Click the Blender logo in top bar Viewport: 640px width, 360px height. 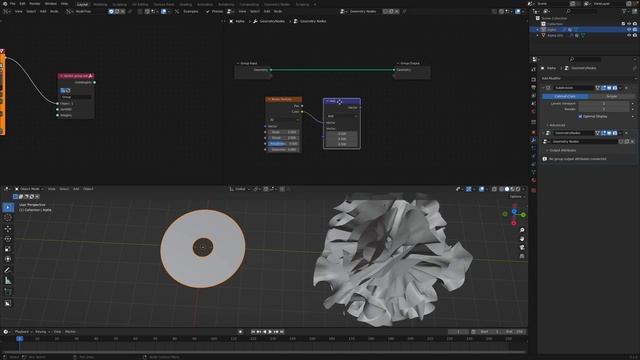click(4, 4)
